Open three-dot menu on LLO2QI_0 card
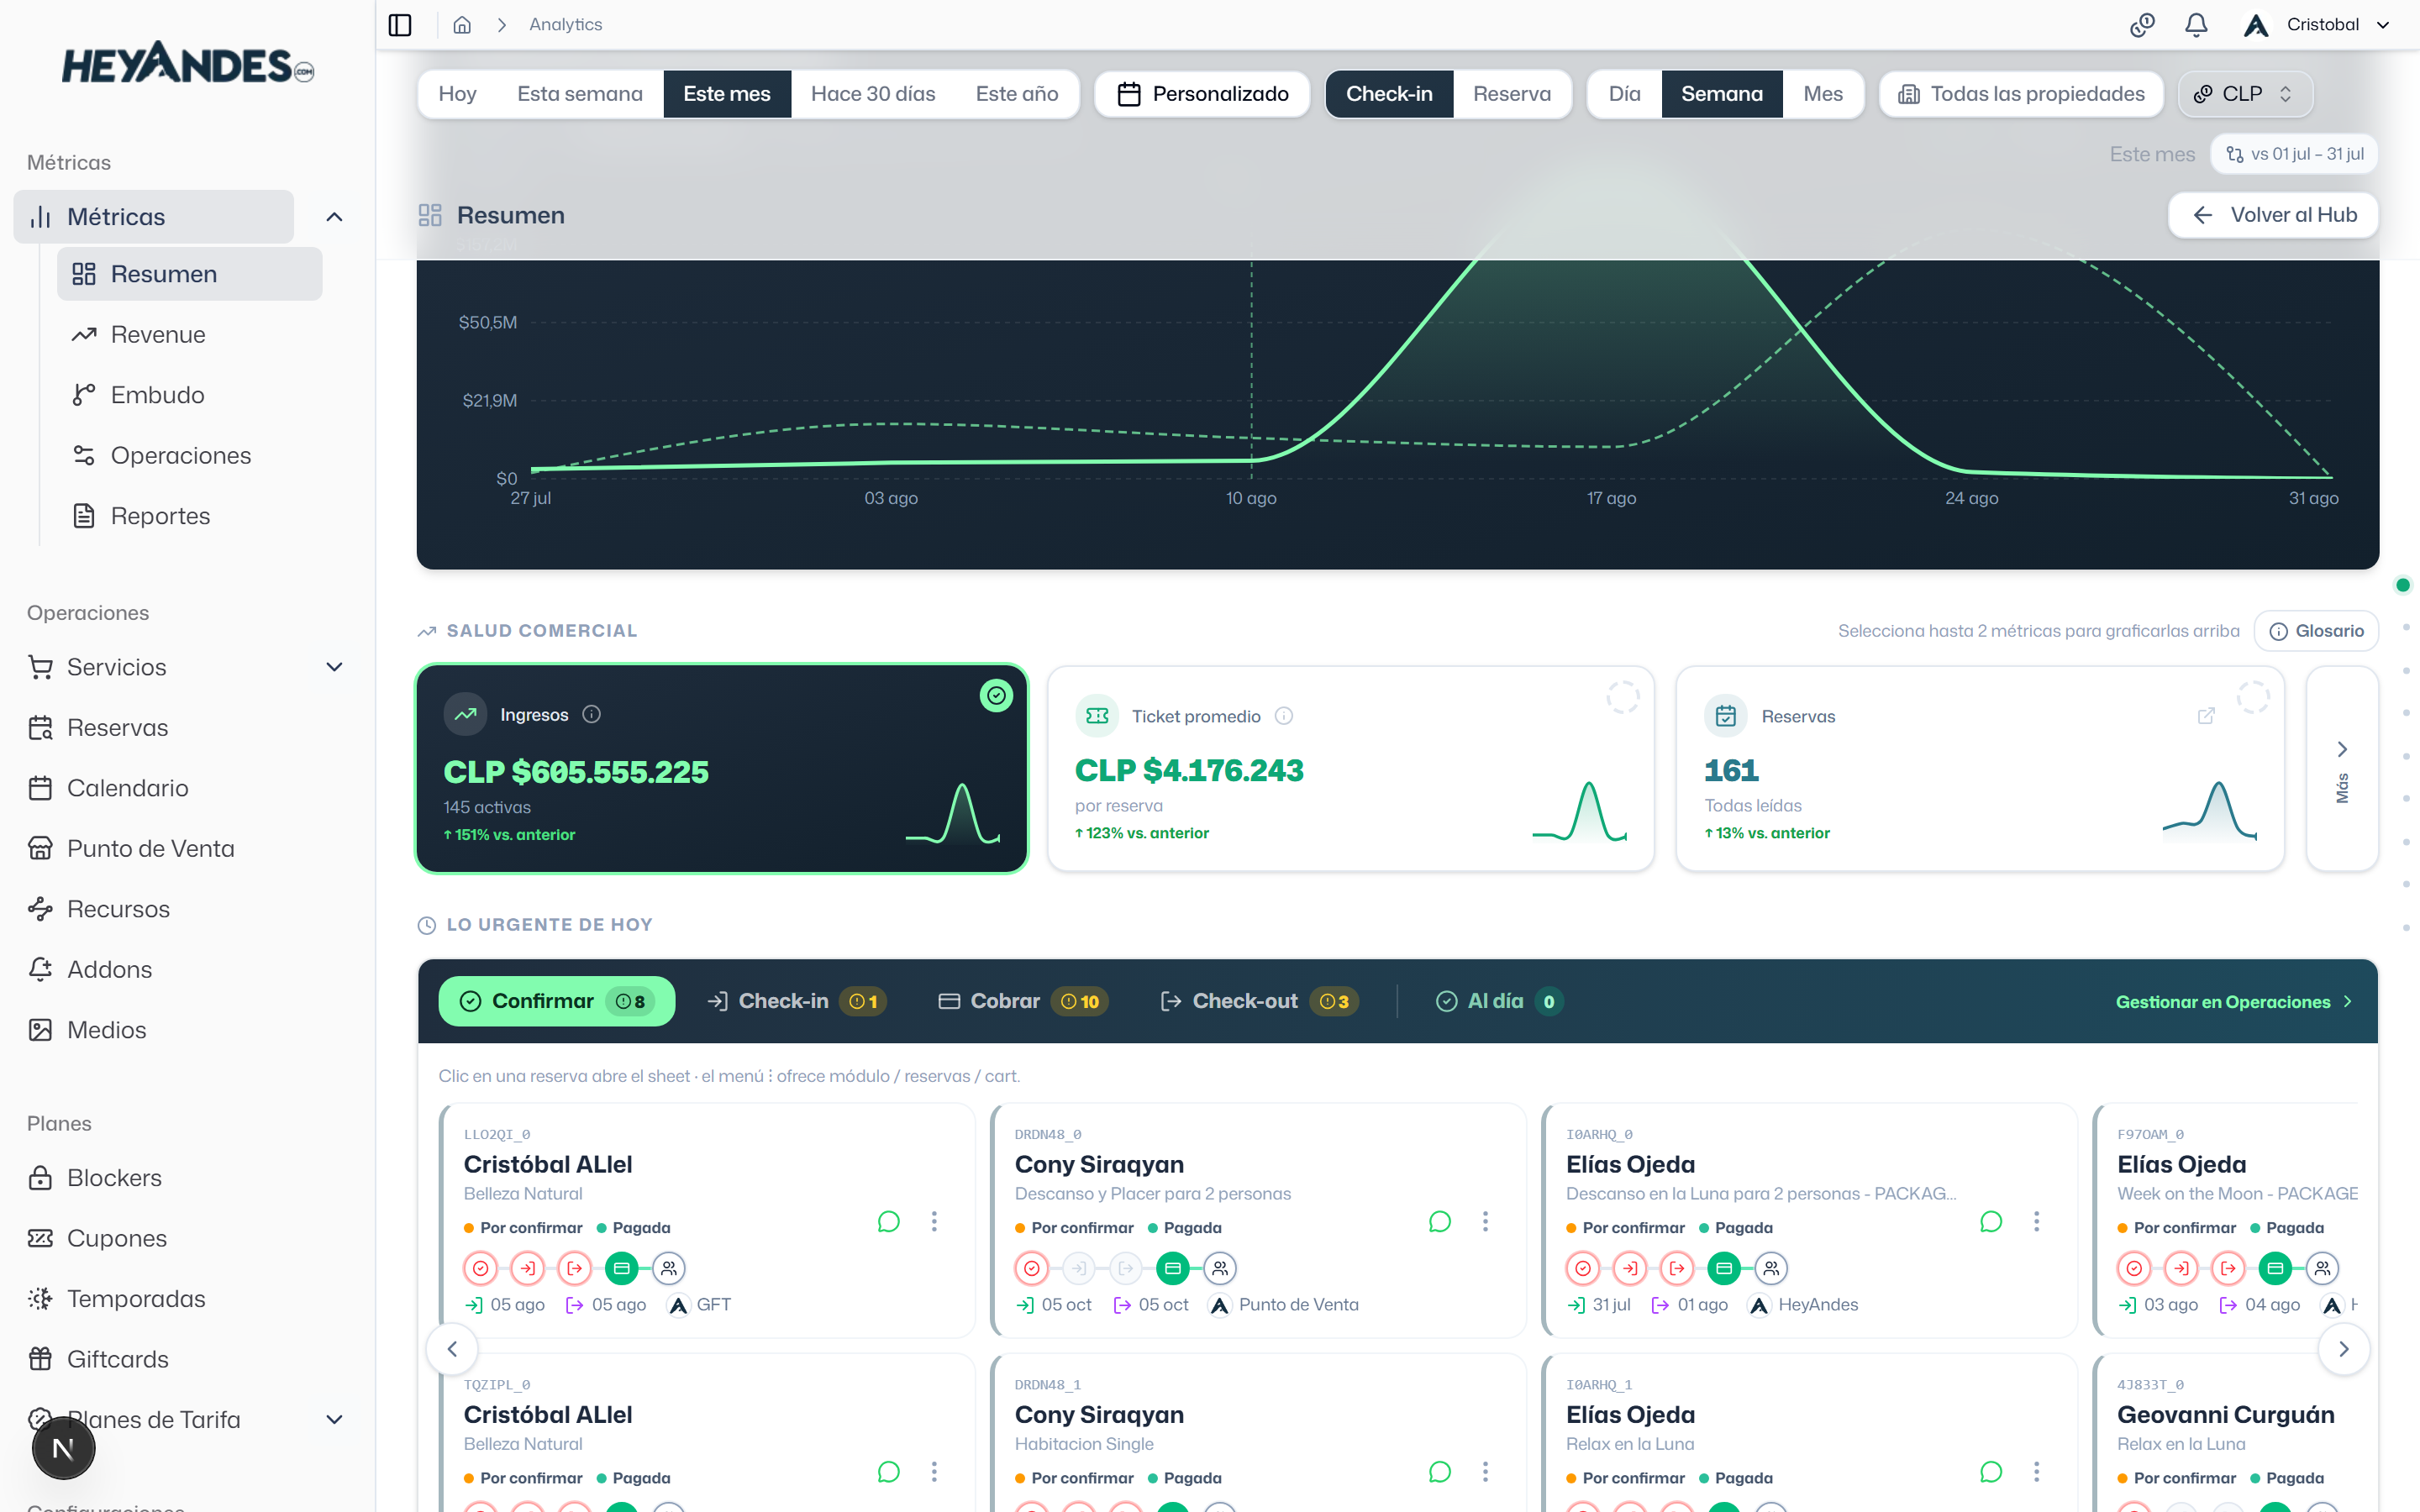Viewport: 2420px width, 1512px height. click(934, 1221)
